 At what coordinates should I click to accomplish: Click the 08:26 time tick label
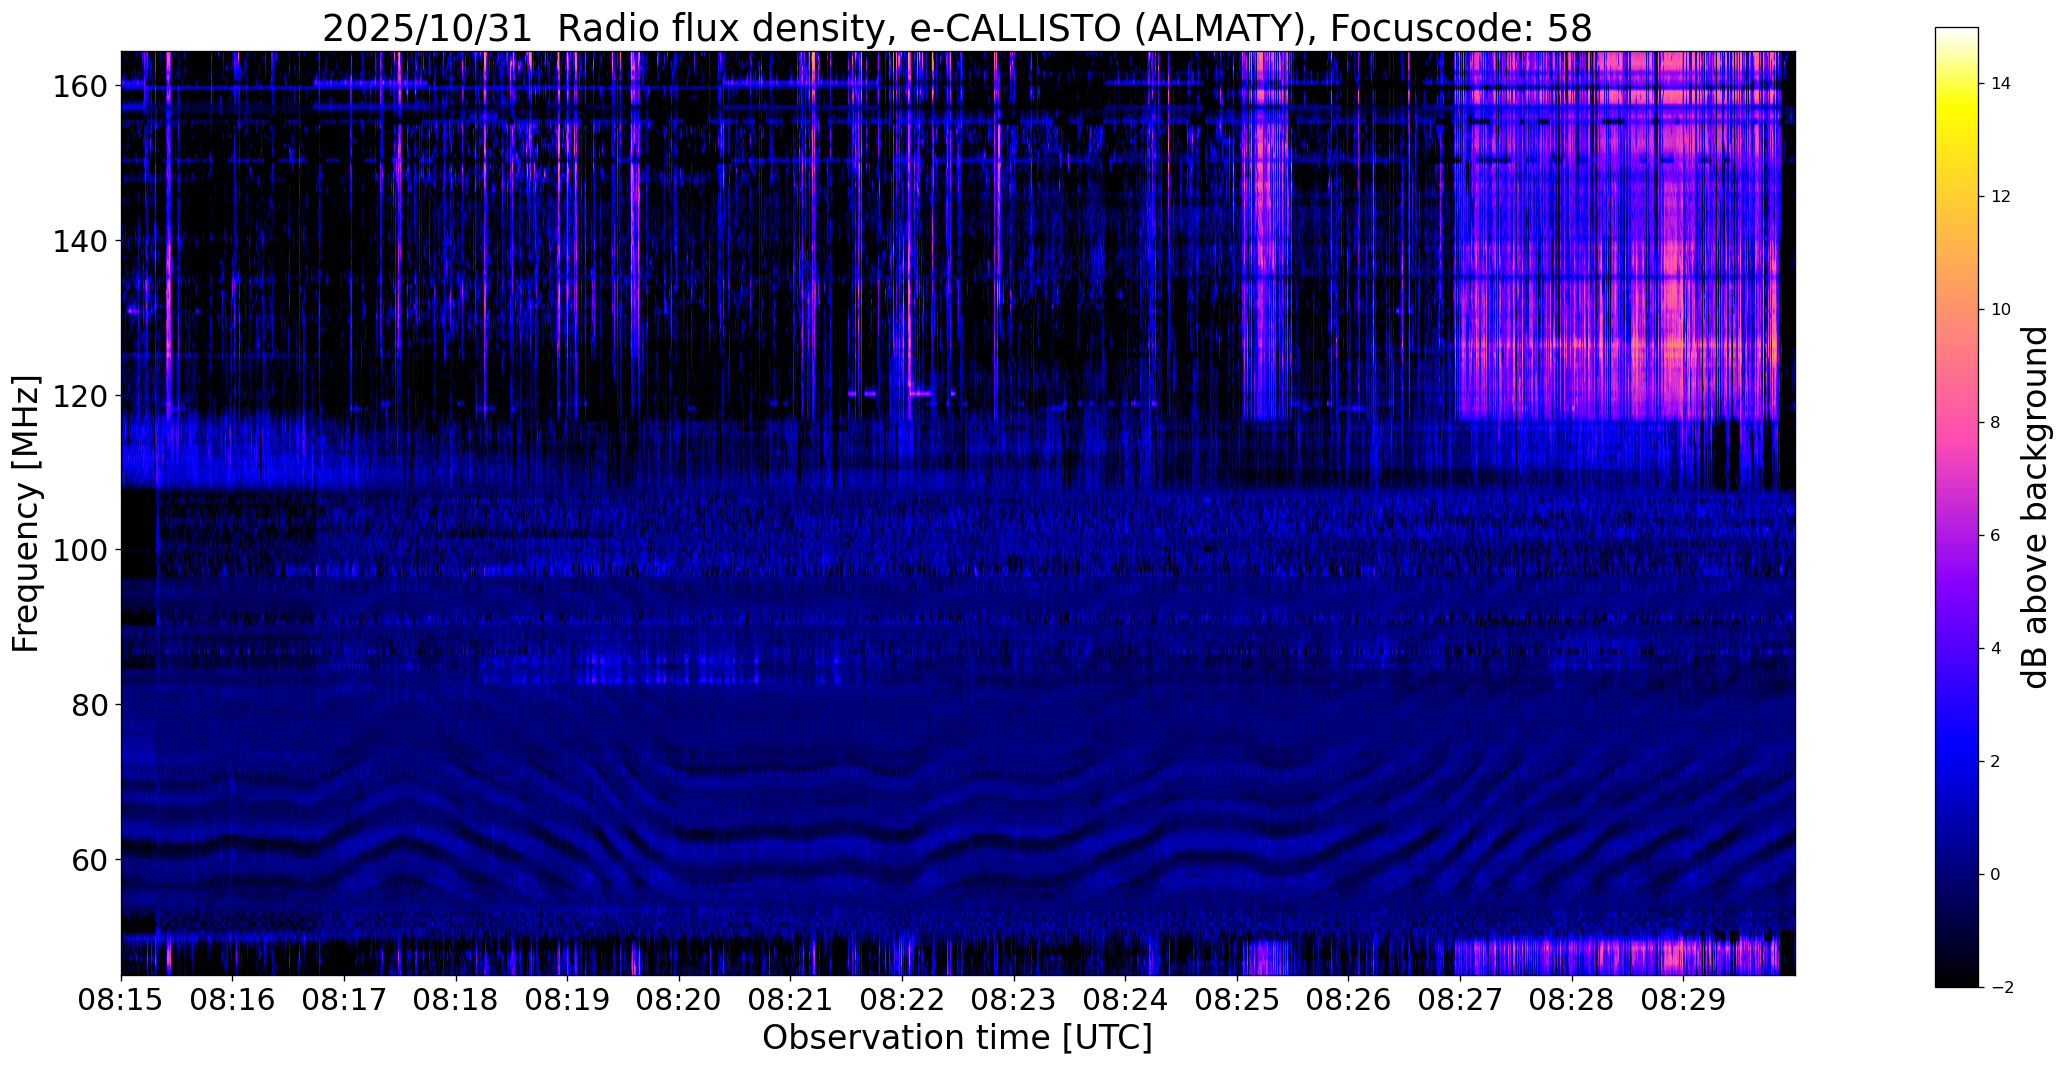1349,1000
